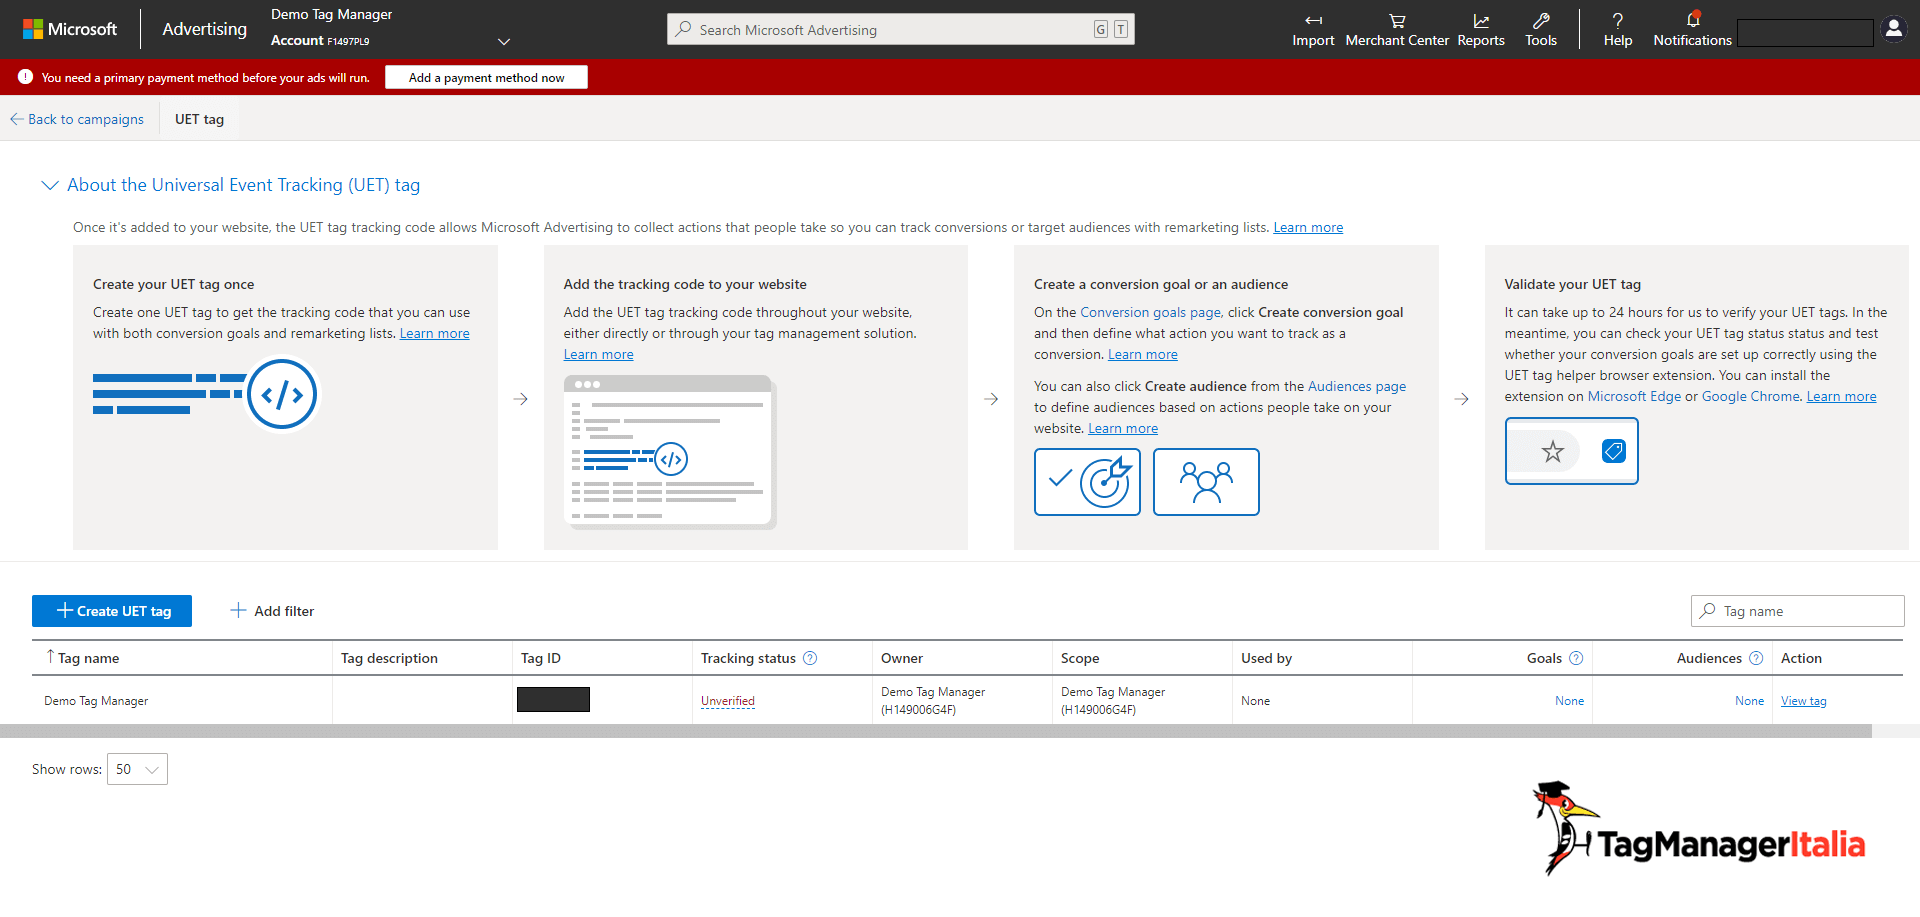1920x917 pixels.
Task: Open the user profile avatar
Action: [1894, 29]
